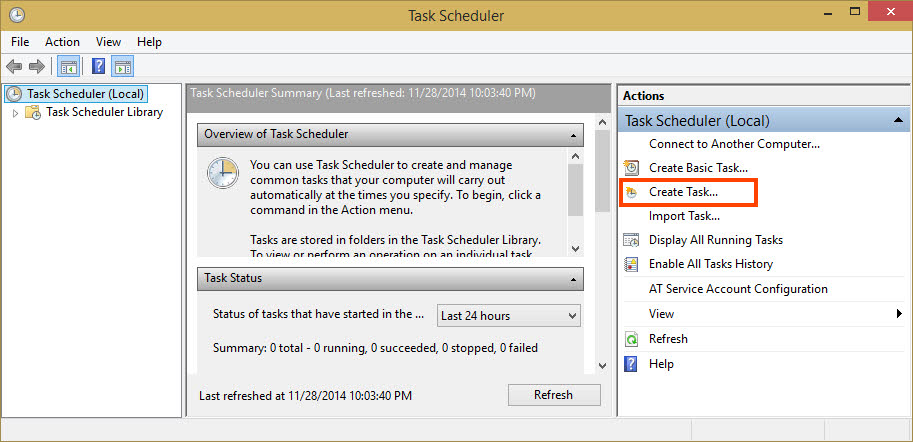913x442 pixels.
Task: Click AT Service Account Configuration
Action: [x=738, y=289]
